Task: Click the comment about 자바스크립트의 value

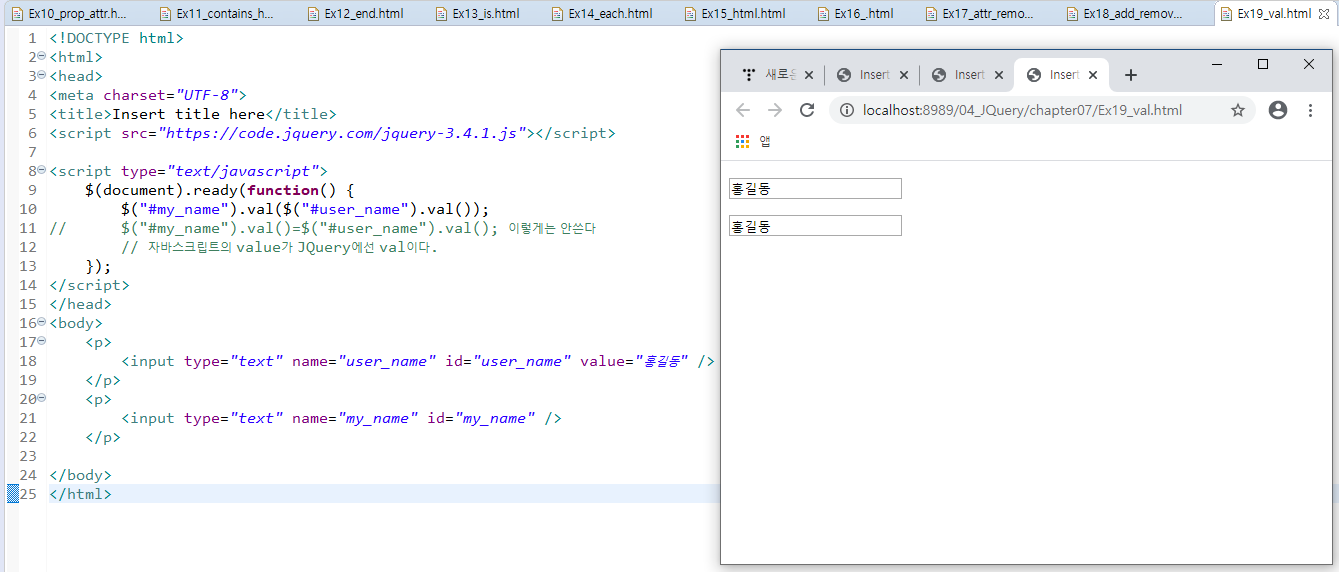Action: click(279, 247)
